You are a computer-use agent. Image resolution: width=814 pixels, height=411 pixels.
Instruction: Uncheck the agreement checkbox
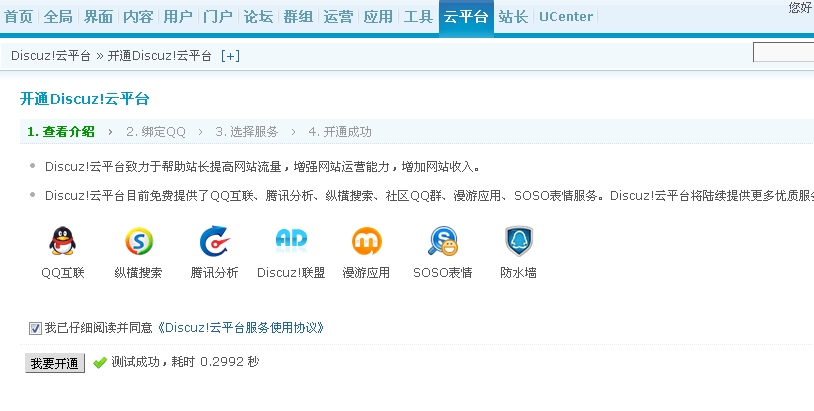pyautogui.click(x=35, y=328)
